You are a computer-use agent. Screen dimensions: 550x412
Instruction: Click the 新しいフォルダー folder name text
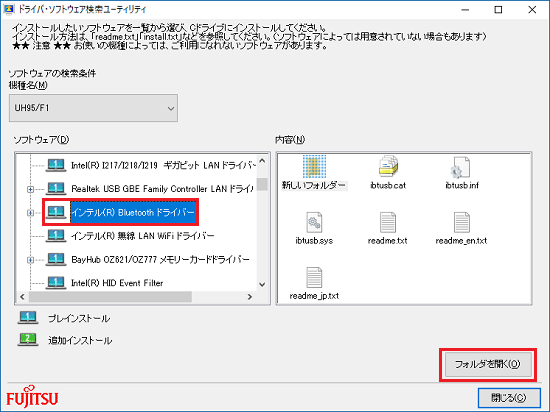[x=314, y=185]
